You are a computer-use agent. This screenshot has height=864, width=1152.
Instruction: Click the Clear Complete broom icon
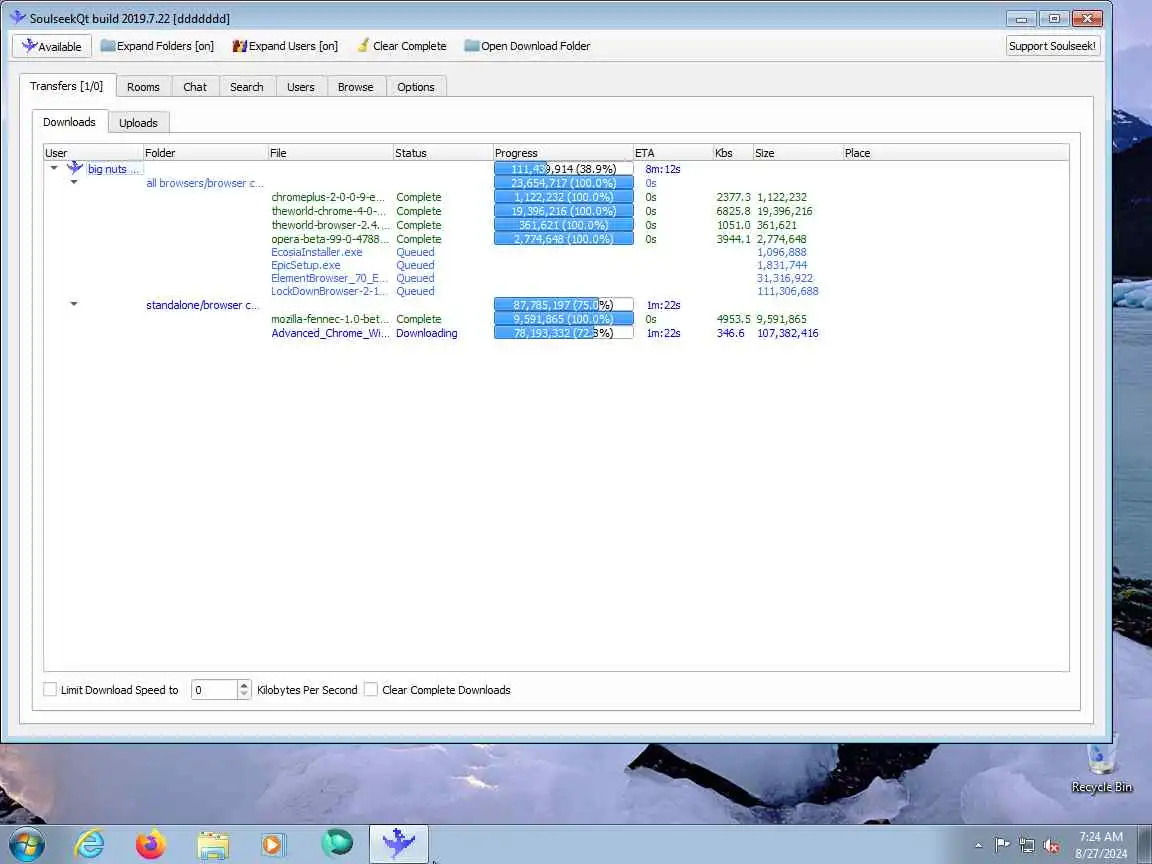[x=363, y=46]
